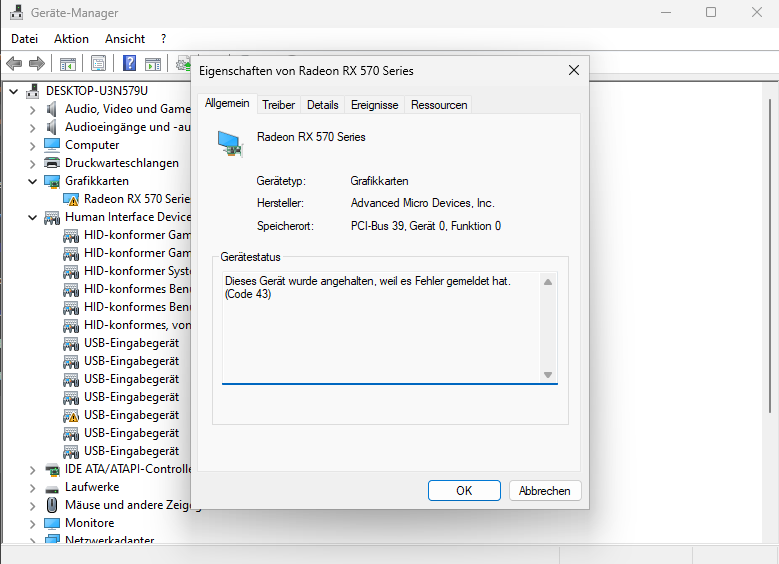The height and width of the screenshot is (564, 779).
Task: Expand the Laufwerke node
Action: pos(32,488)
